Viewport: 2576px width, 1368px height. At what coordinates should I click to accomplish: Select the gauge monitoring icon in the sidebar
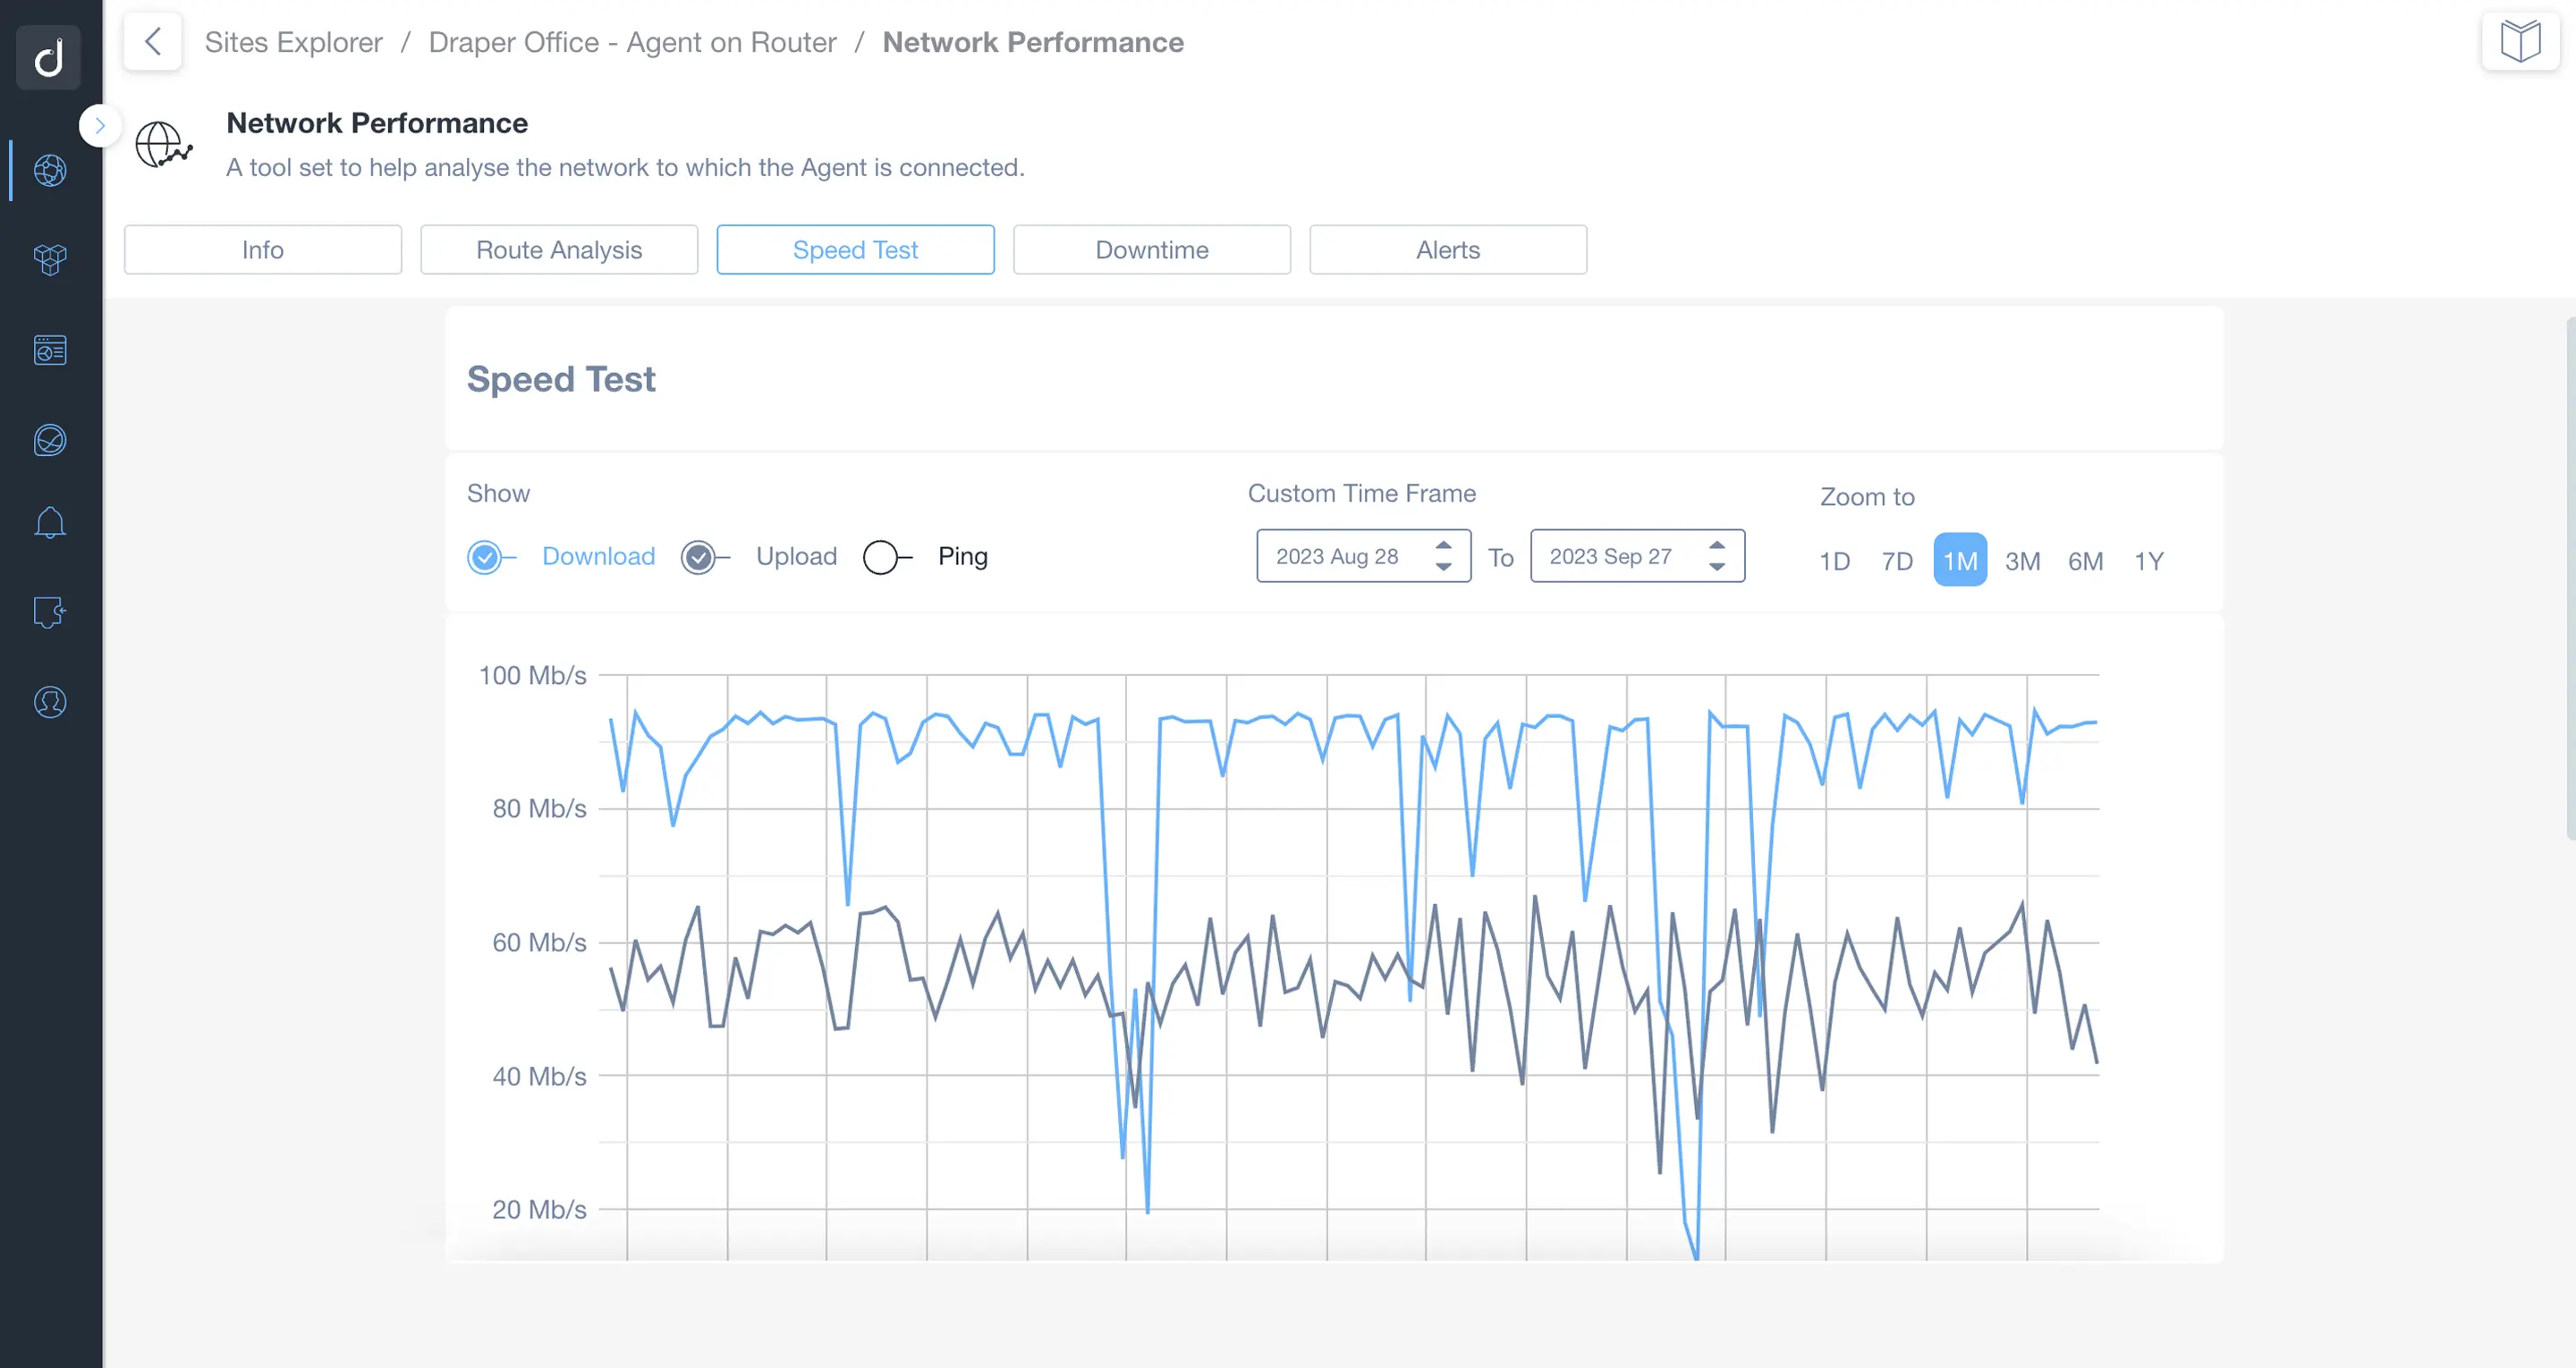[48, 440]
